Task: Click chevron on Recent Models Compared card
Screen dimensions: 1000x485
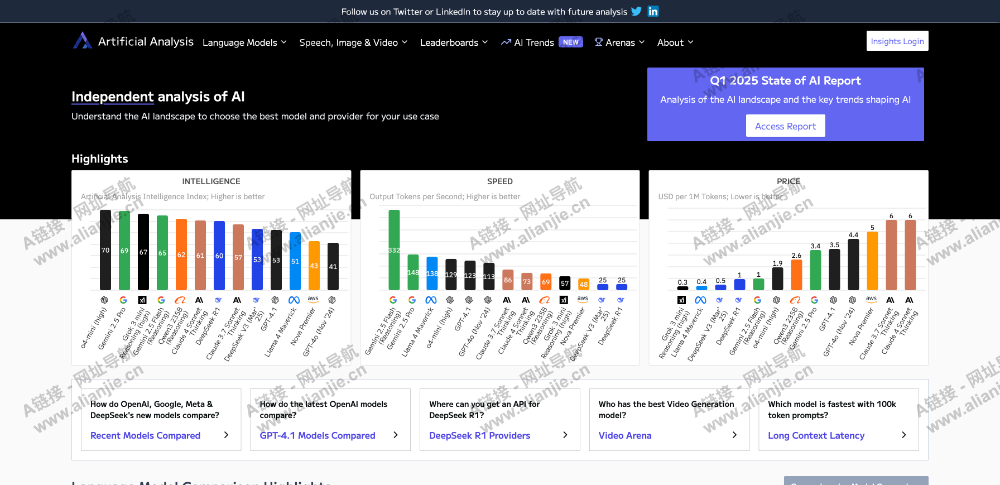Action: [226, 435]
